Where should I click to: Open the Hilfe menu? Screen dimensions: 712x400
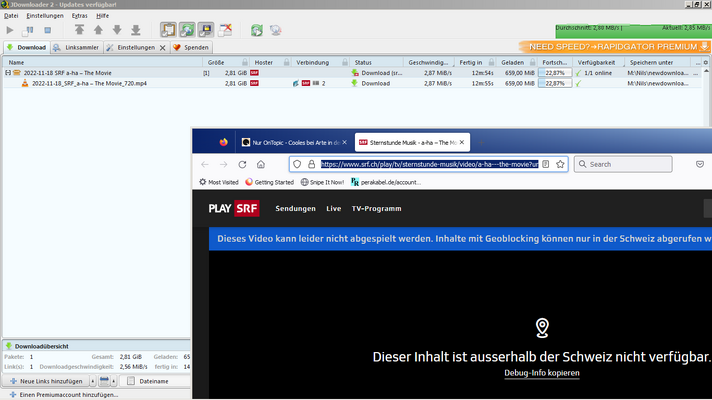coord(103,15)
